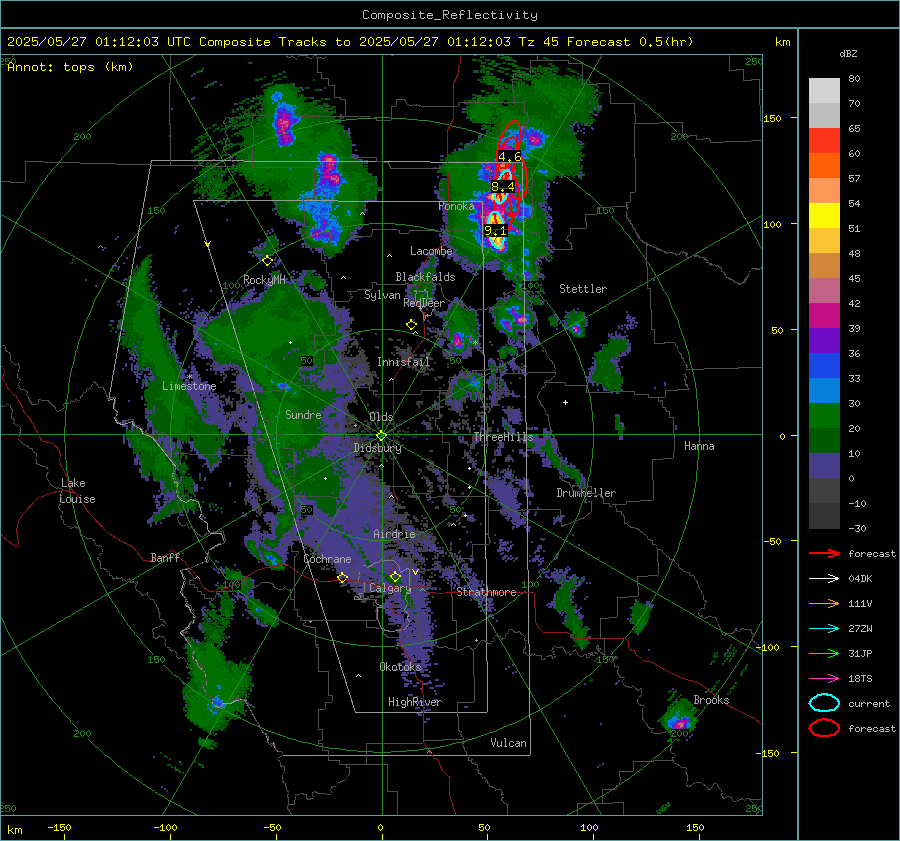Image resolution: width=900 pixels, height=841 pixels.
Task: Click the Hanna town label
Action: (x=699, y=446)
